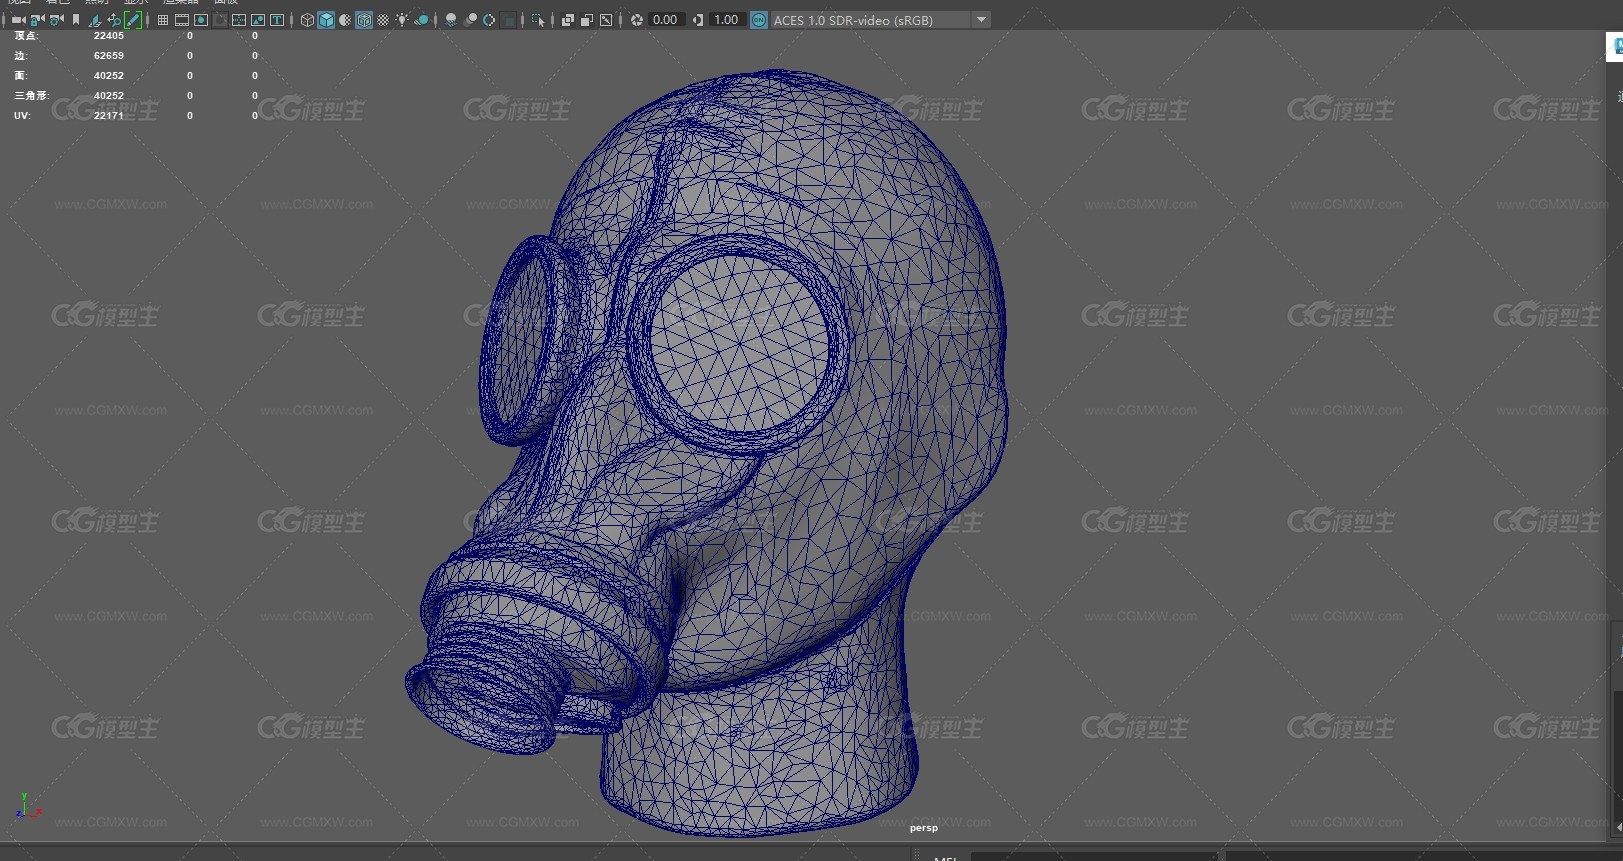This screenshot has width=1623, height=861.
Task: Toggle the Motion Blur icon
Action: tap(470, 20)
